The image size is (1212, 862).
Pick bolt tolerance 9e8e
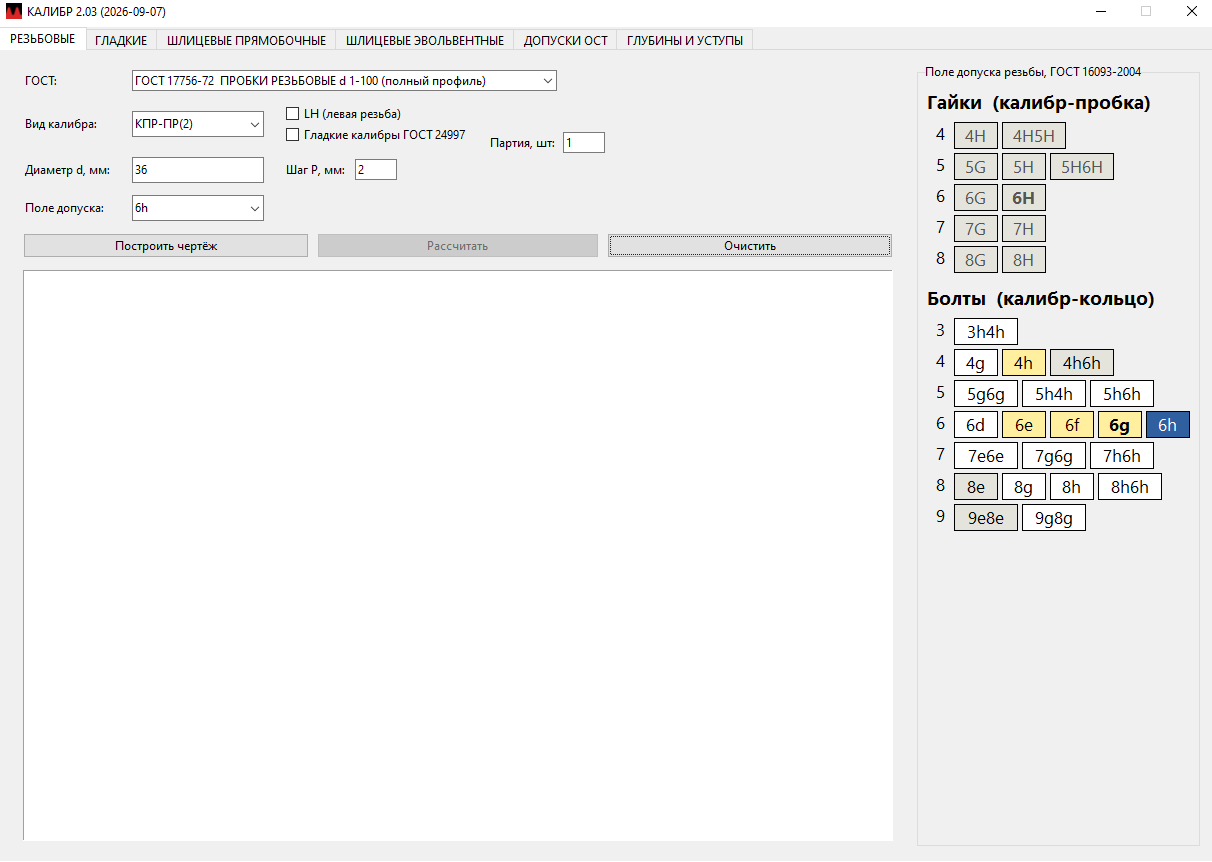[x=986, y=518]
